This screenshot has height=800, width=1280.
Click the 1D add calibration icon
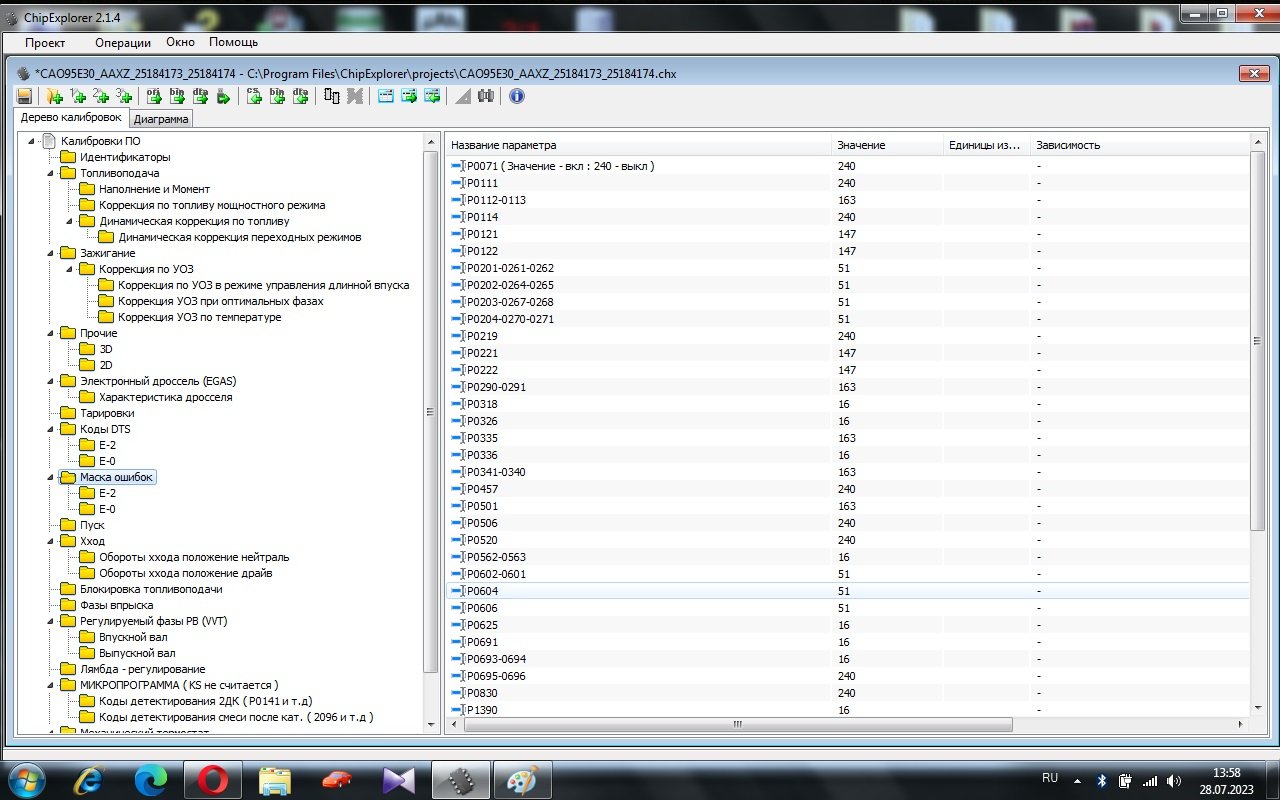pos(77,96)
